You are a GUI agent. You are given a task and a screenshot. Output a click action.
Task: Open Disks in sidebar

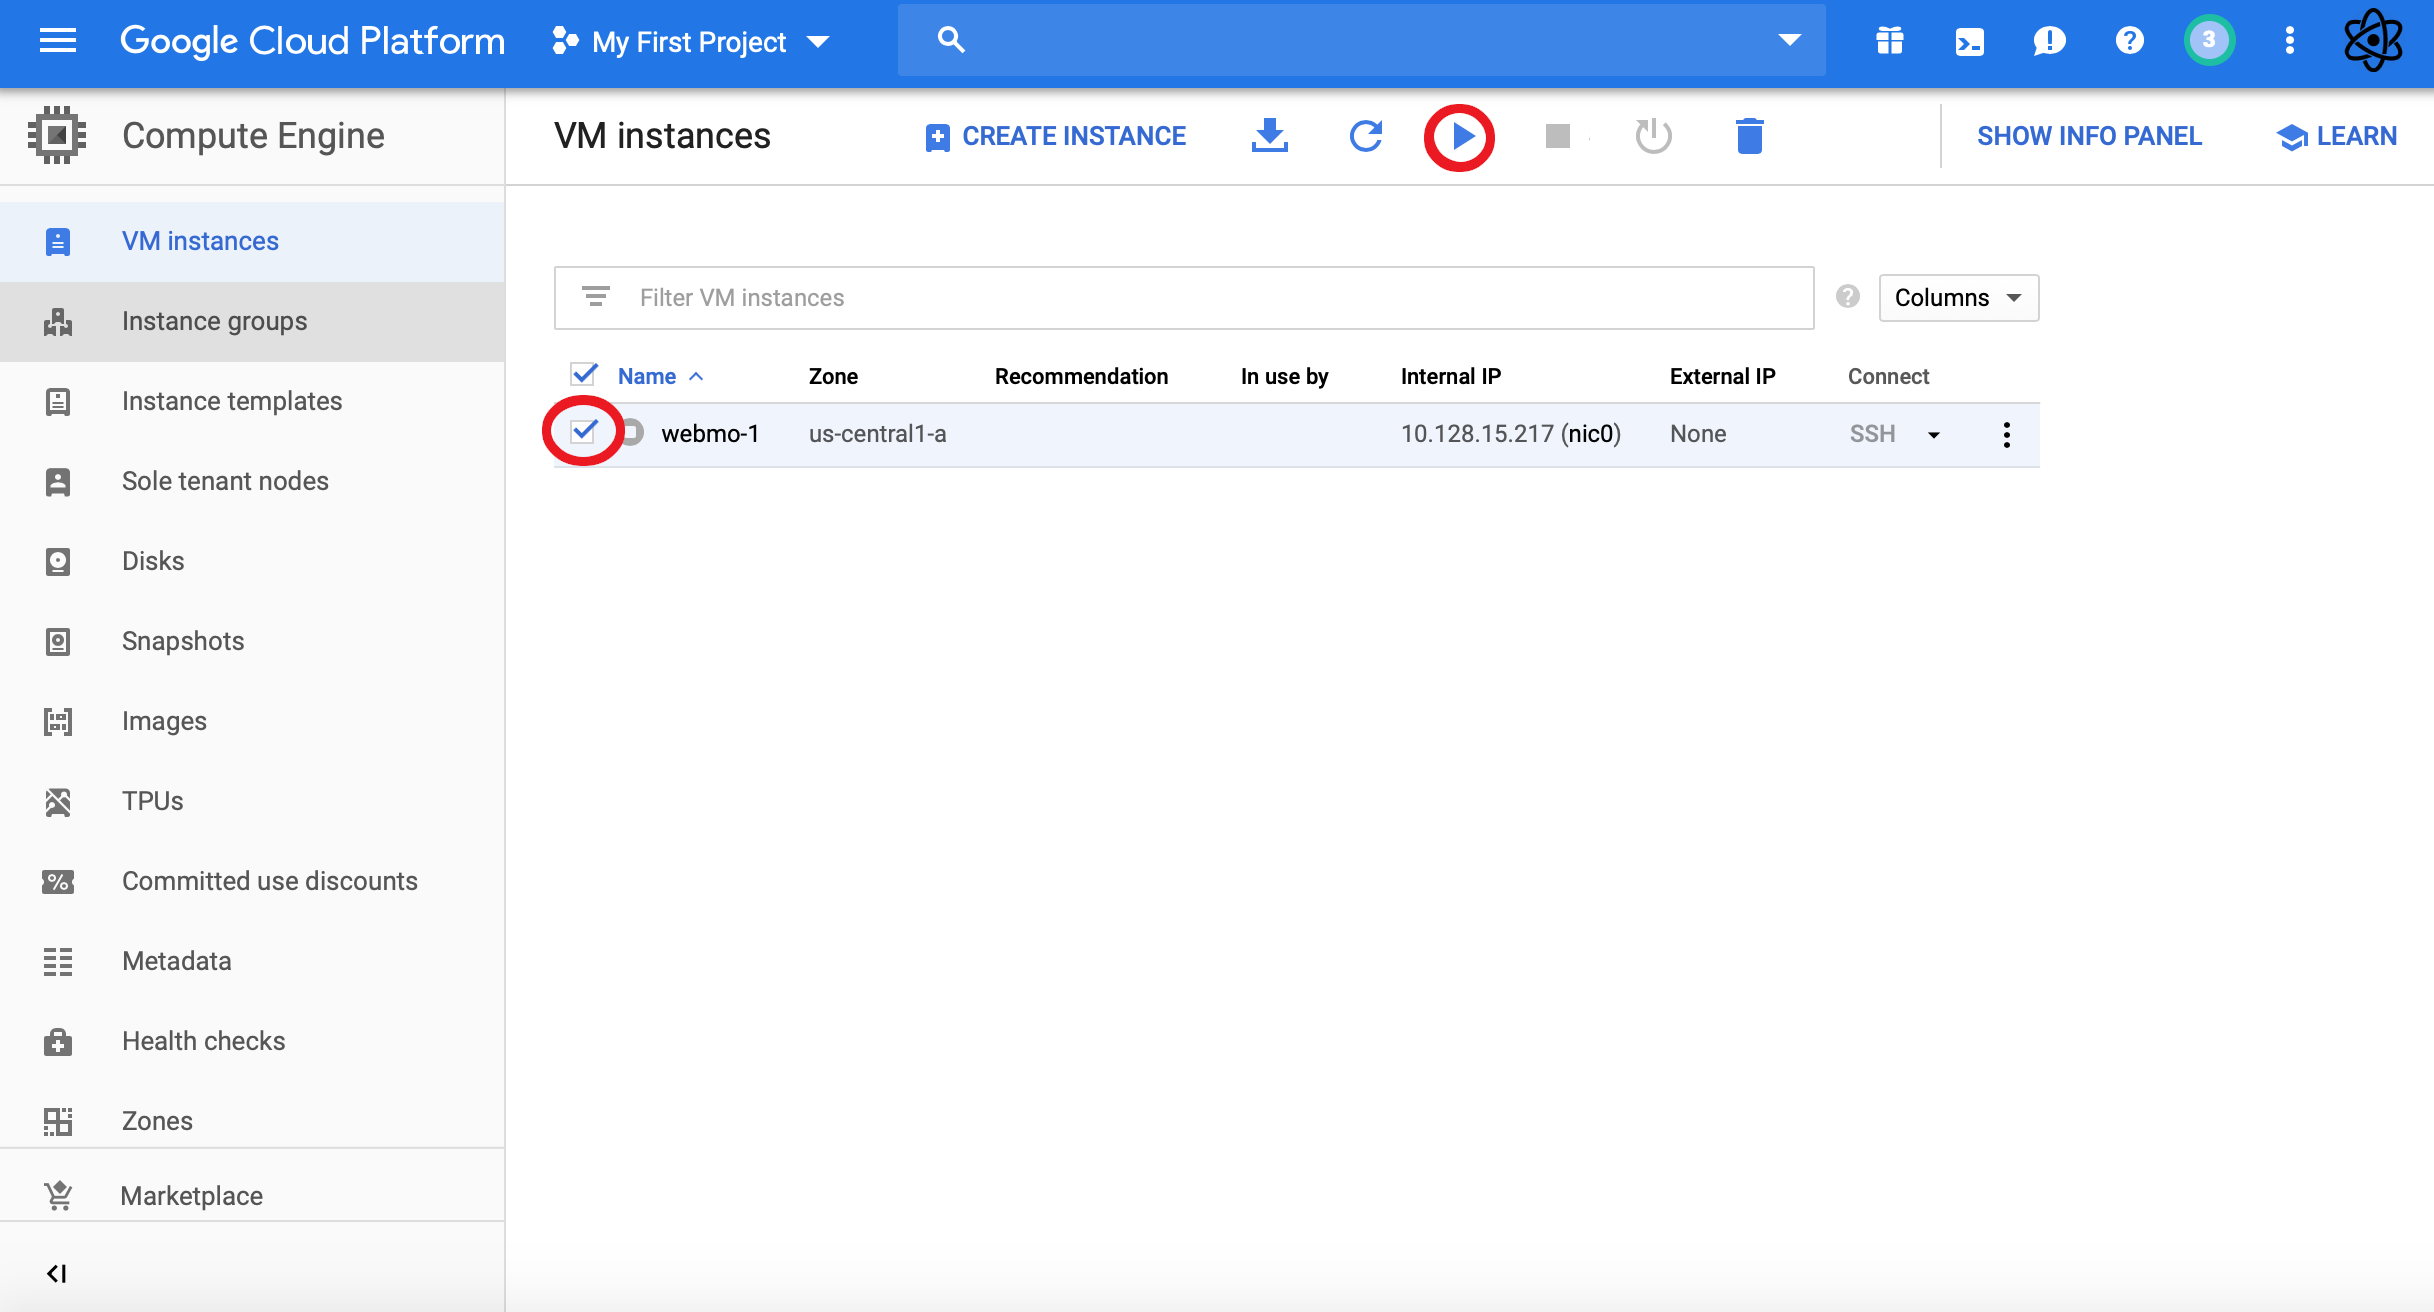click(x=252, y=561)
